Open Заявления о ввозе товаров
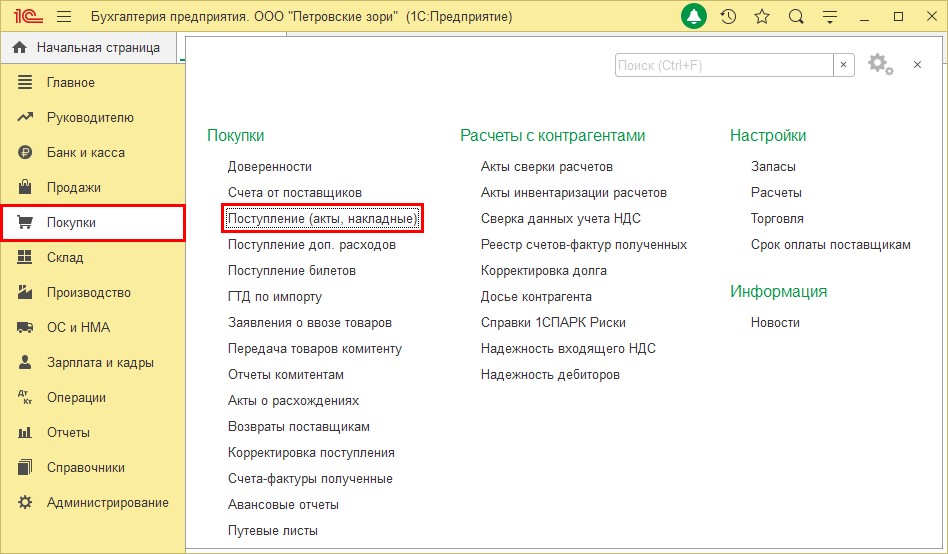948x554 pixels. point(310,322)
